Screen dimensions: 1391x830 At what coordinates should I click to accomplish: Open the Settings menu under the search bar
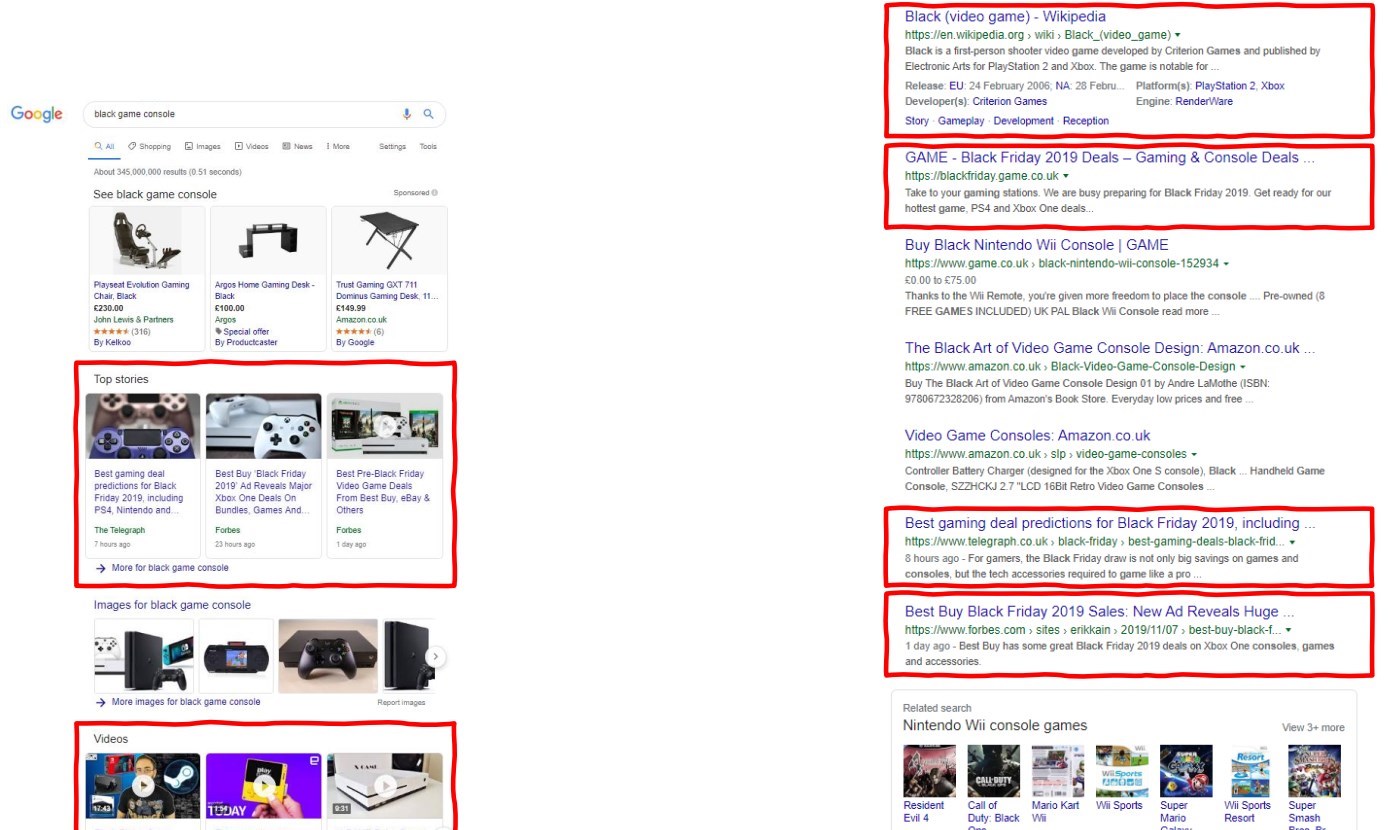pos(392,147)
